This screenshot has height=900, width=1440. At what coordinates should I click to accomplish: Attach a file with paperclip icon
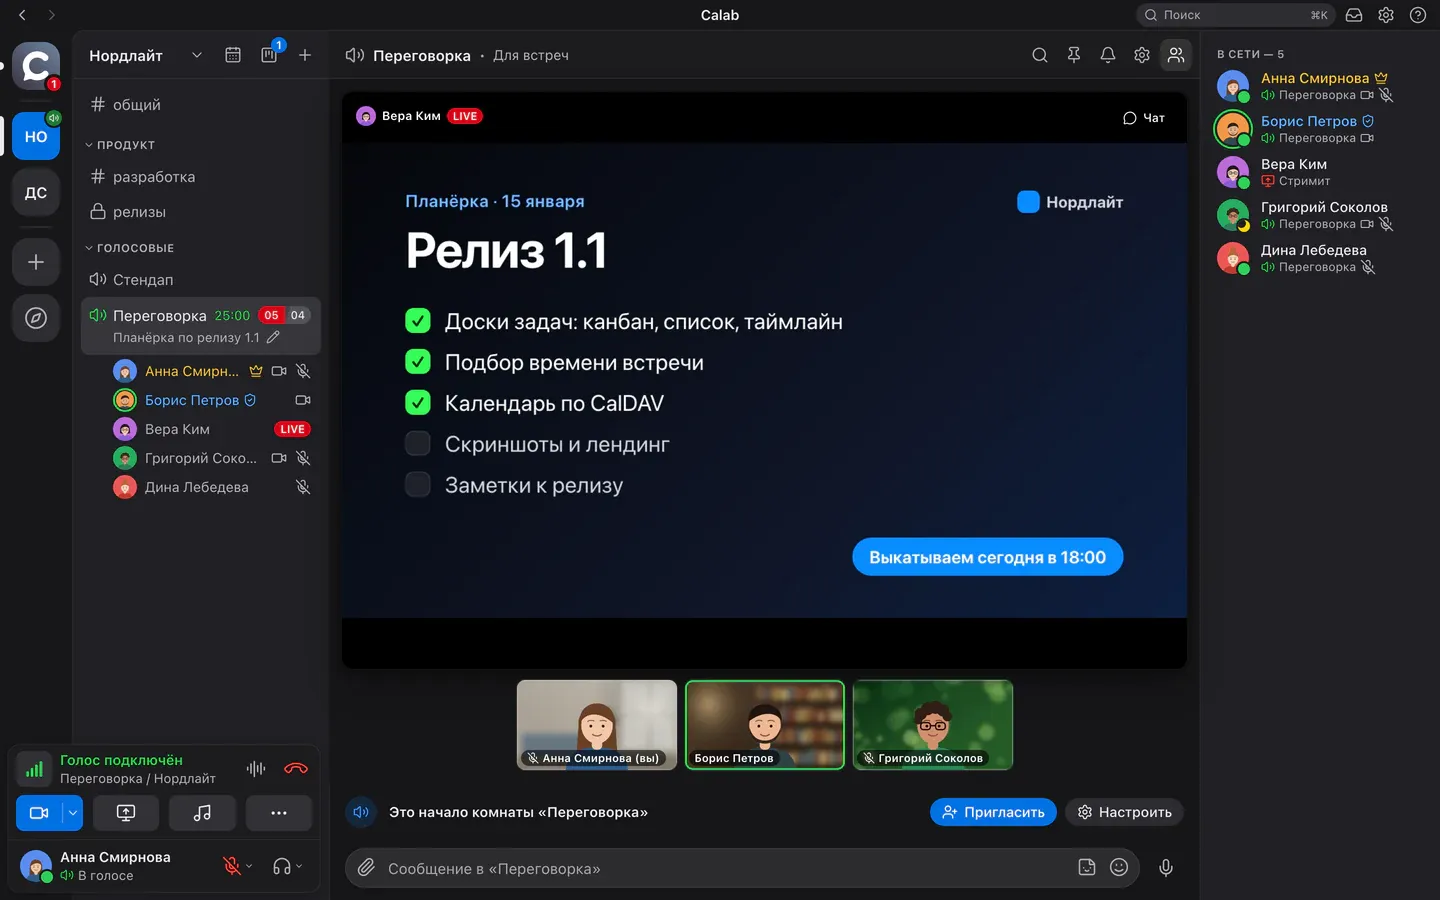pyautogui.click(x=367, y=868)
